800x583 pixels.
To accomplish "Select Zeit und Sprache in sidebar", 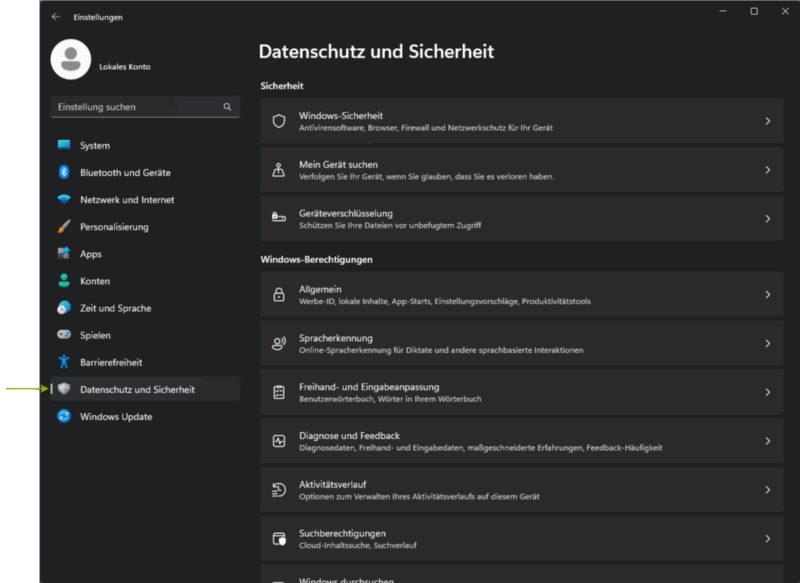I will (x=145, y=308).
